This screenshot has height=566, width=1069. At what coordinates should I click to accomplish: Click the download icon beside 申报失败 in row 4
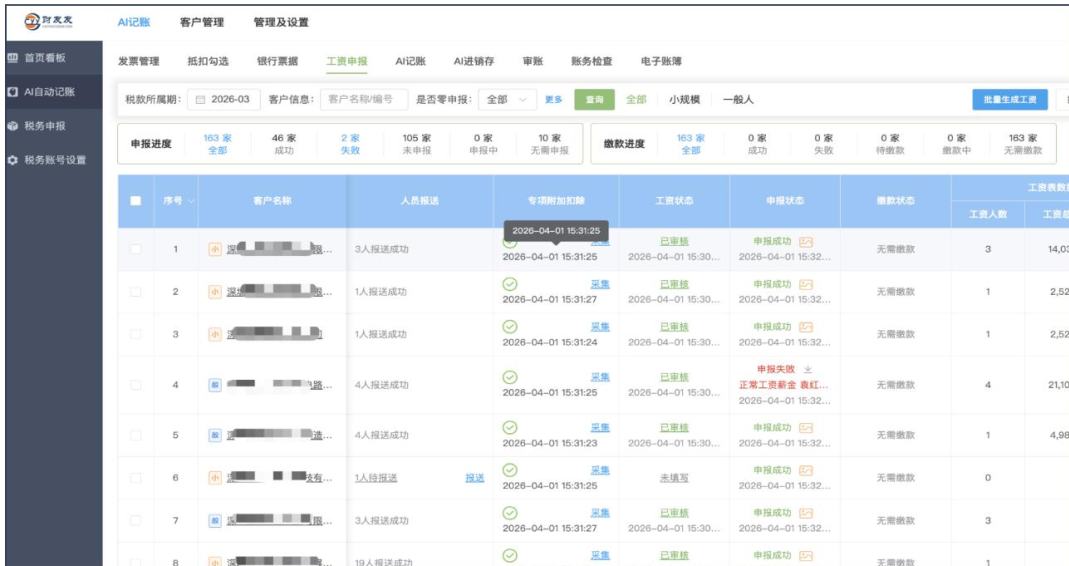(x=808, y=369)
